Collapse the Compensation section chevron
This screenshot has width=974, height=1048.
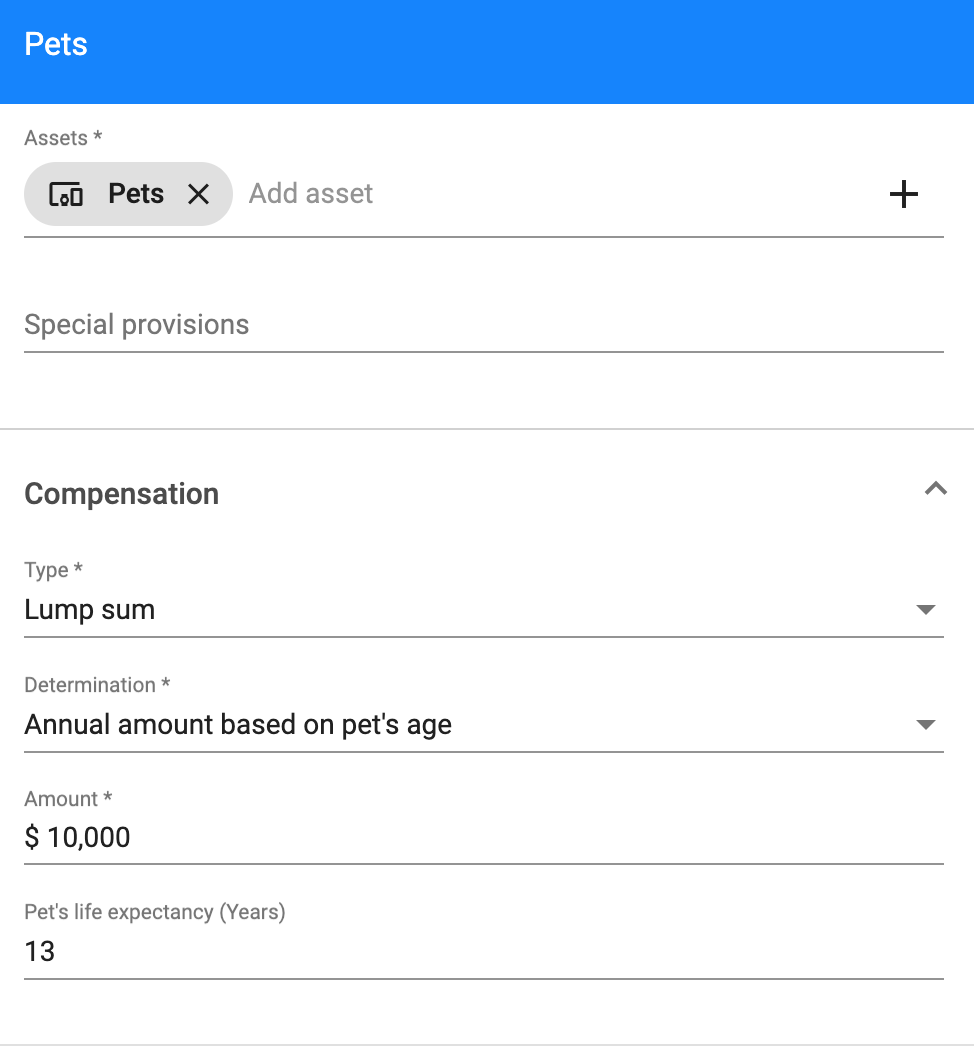point(935,489)
